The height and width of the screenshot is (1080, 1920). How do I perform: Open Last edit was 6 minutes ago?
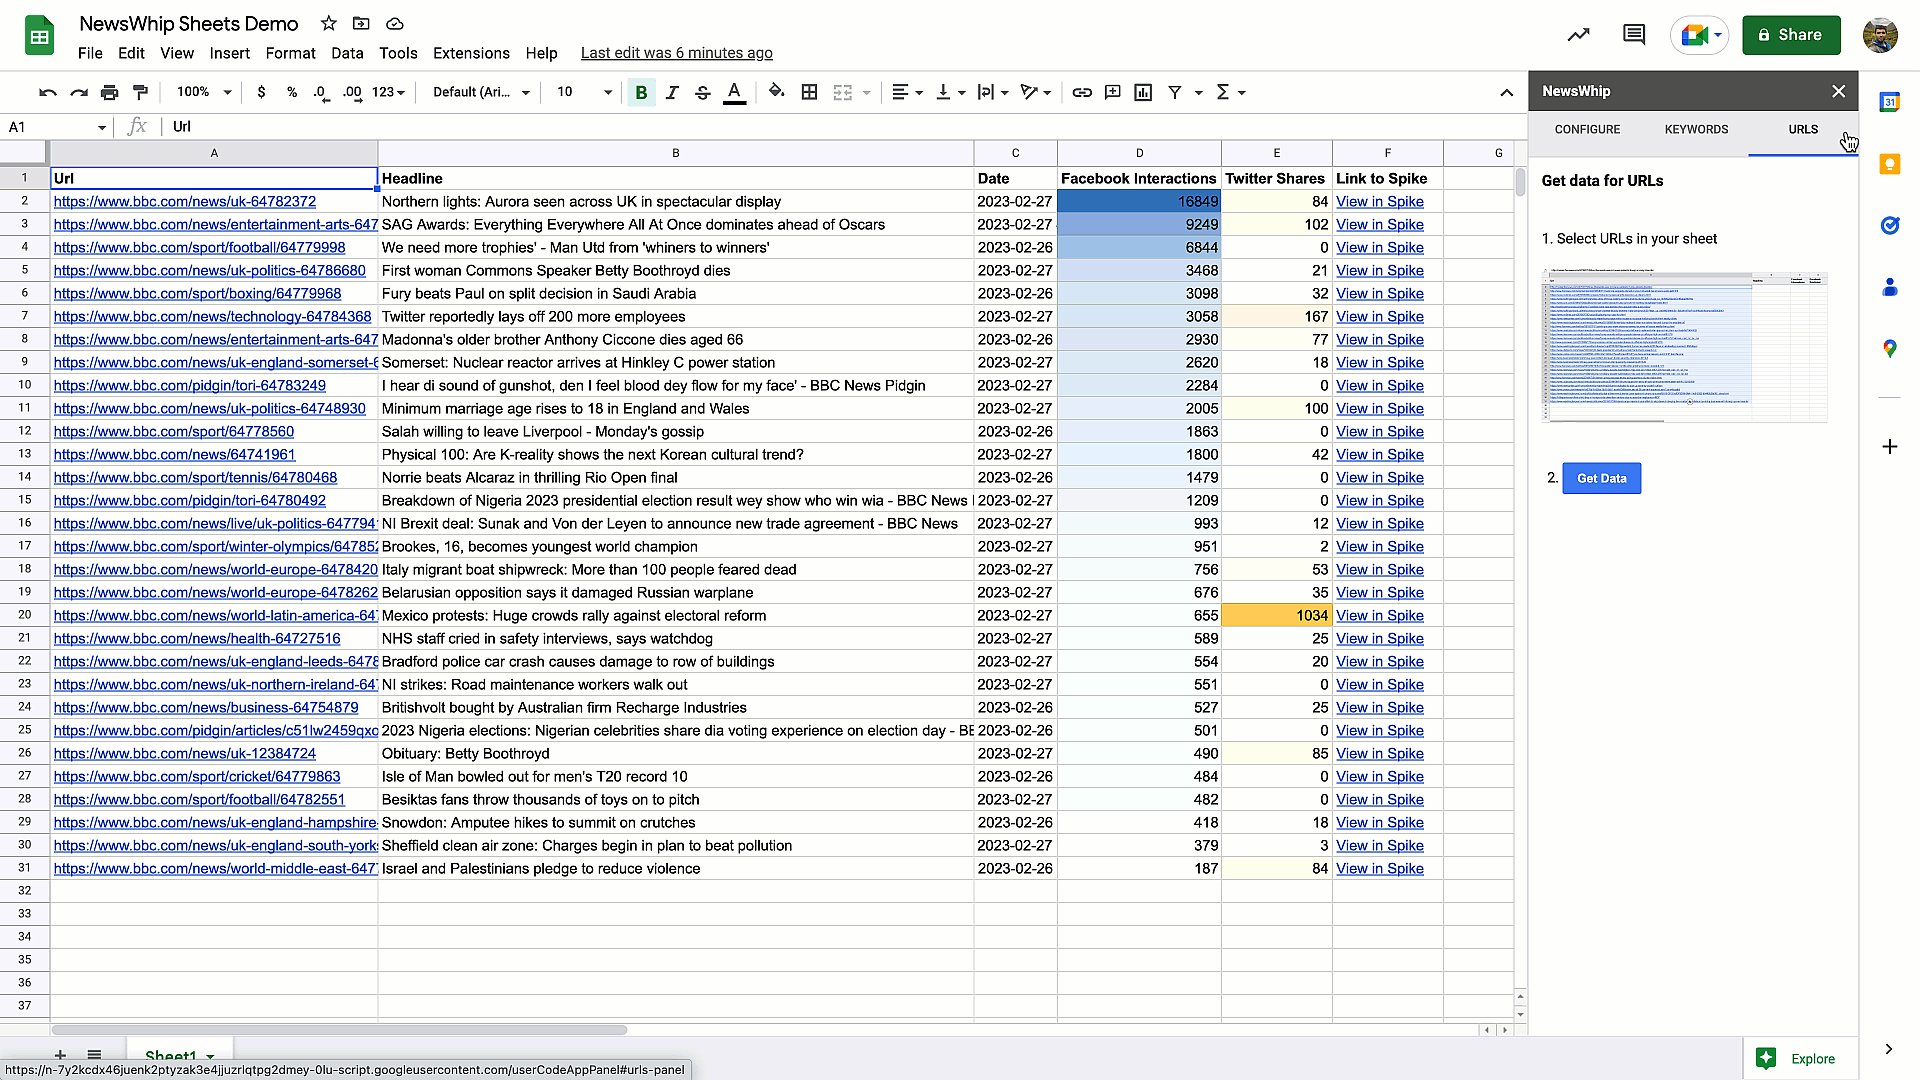tap(676, 53)
